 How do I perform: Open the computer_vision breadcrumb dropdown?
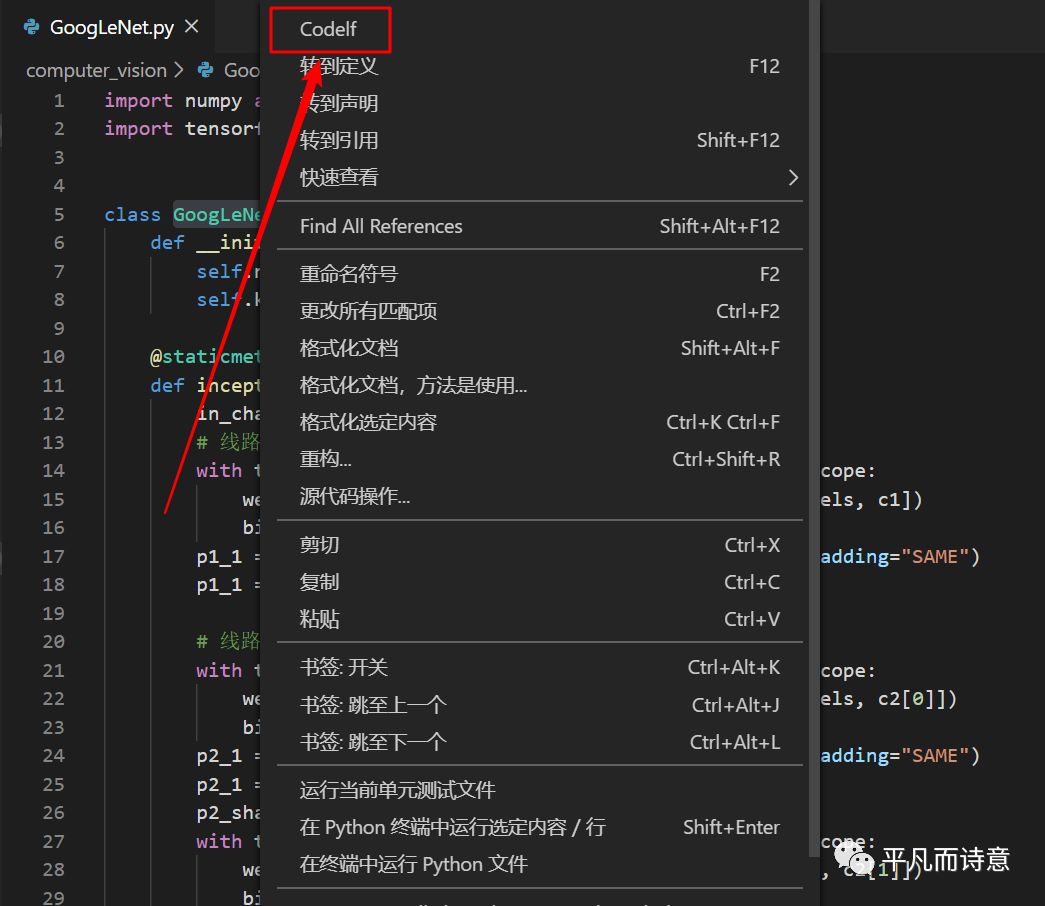tap(96, 69)
